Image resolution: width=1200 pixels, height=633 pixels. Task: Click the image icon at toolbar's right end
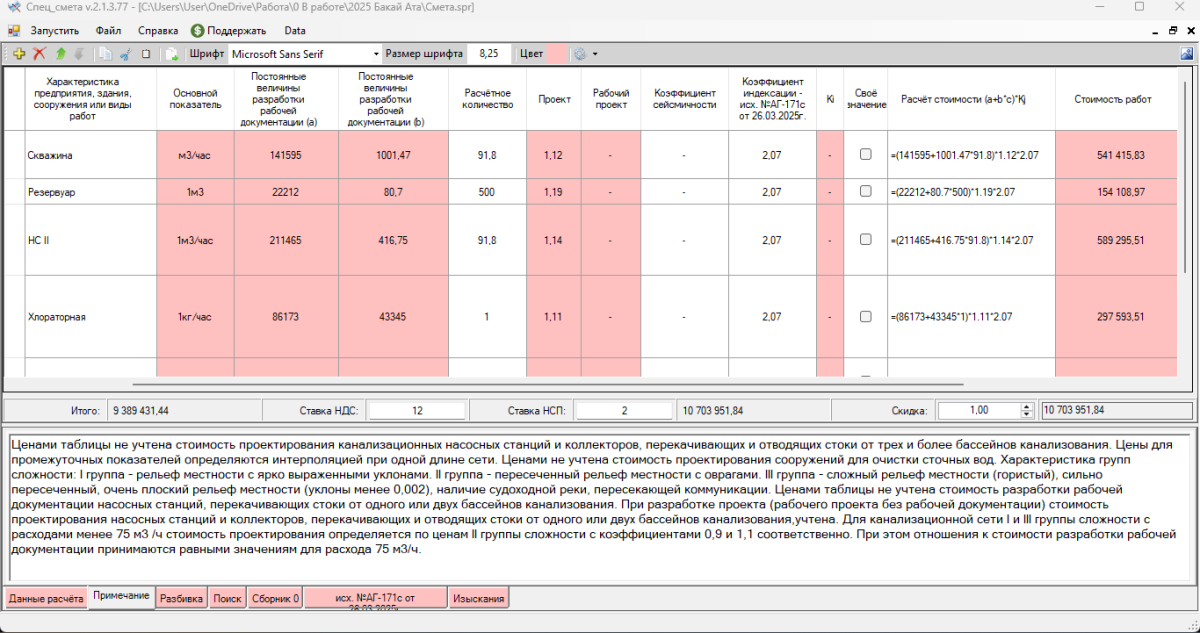click(1186, 54)
